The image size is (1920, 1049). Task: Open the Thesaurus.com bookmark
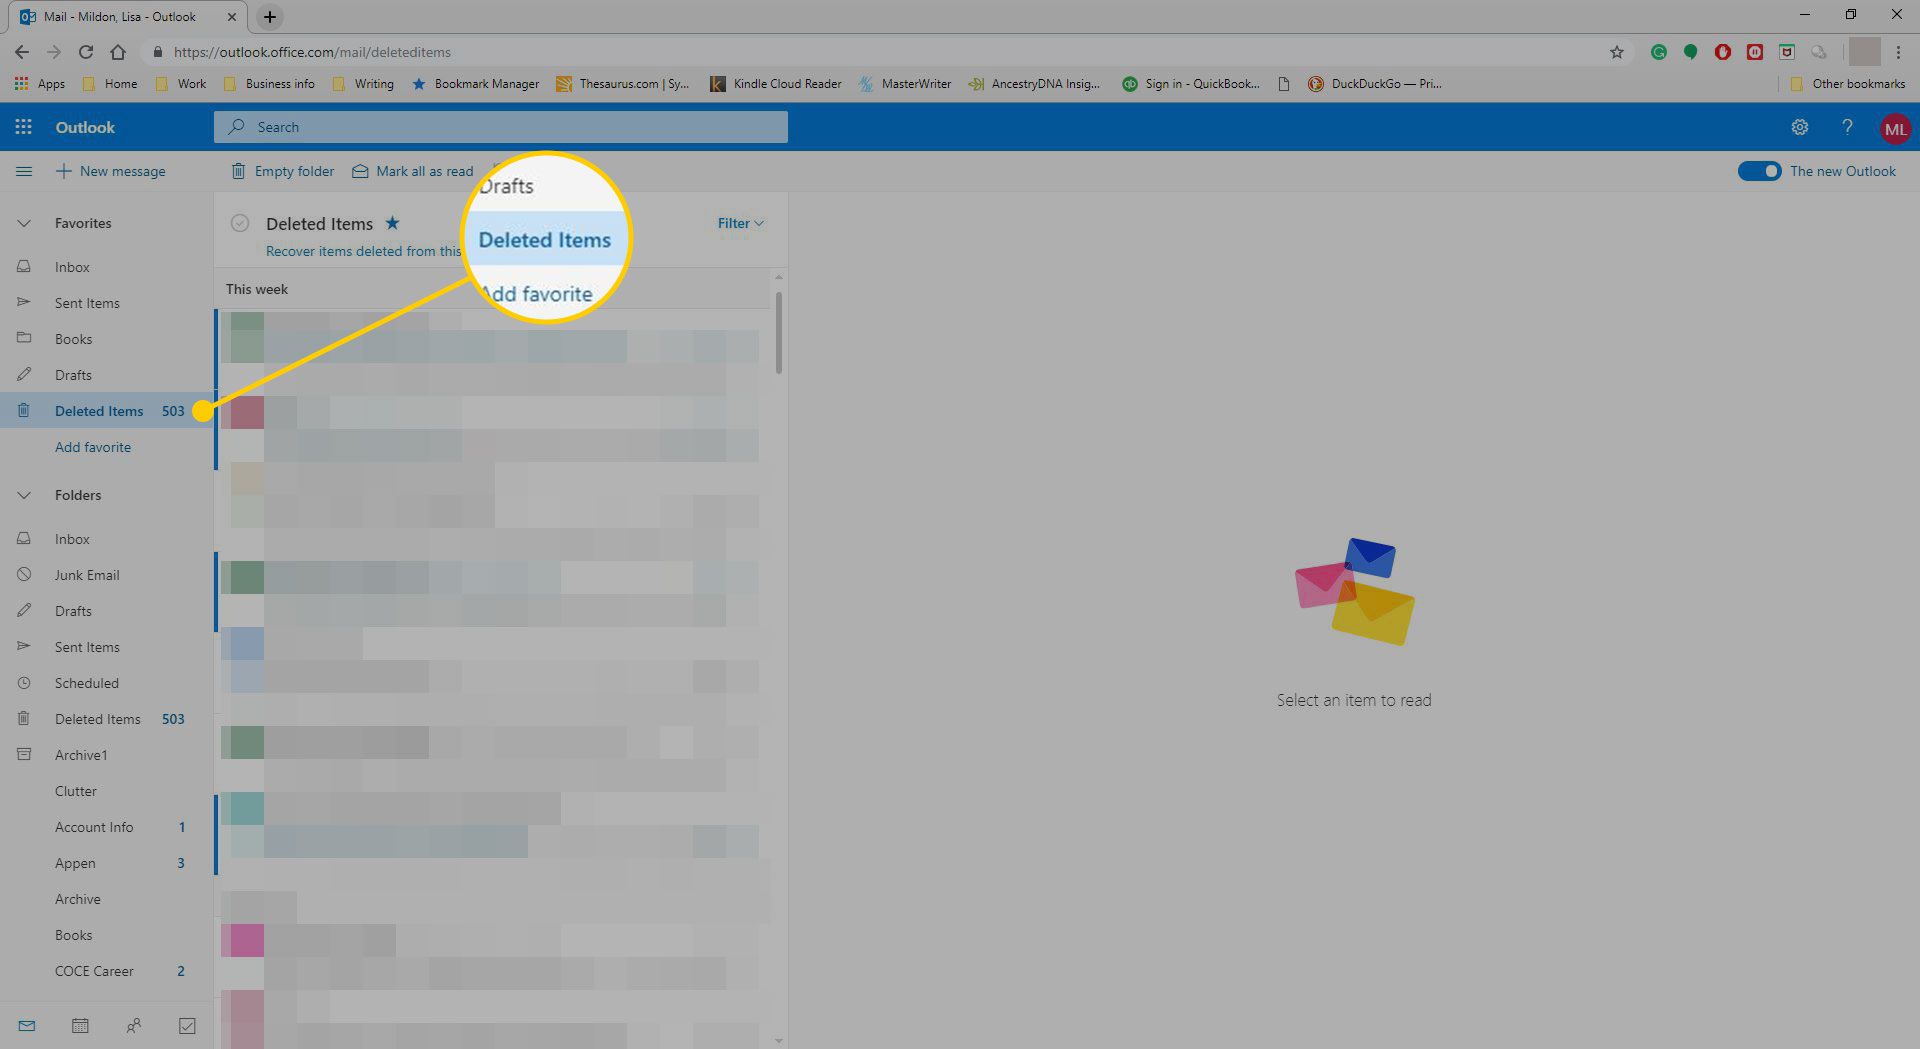tap(623, 84)
